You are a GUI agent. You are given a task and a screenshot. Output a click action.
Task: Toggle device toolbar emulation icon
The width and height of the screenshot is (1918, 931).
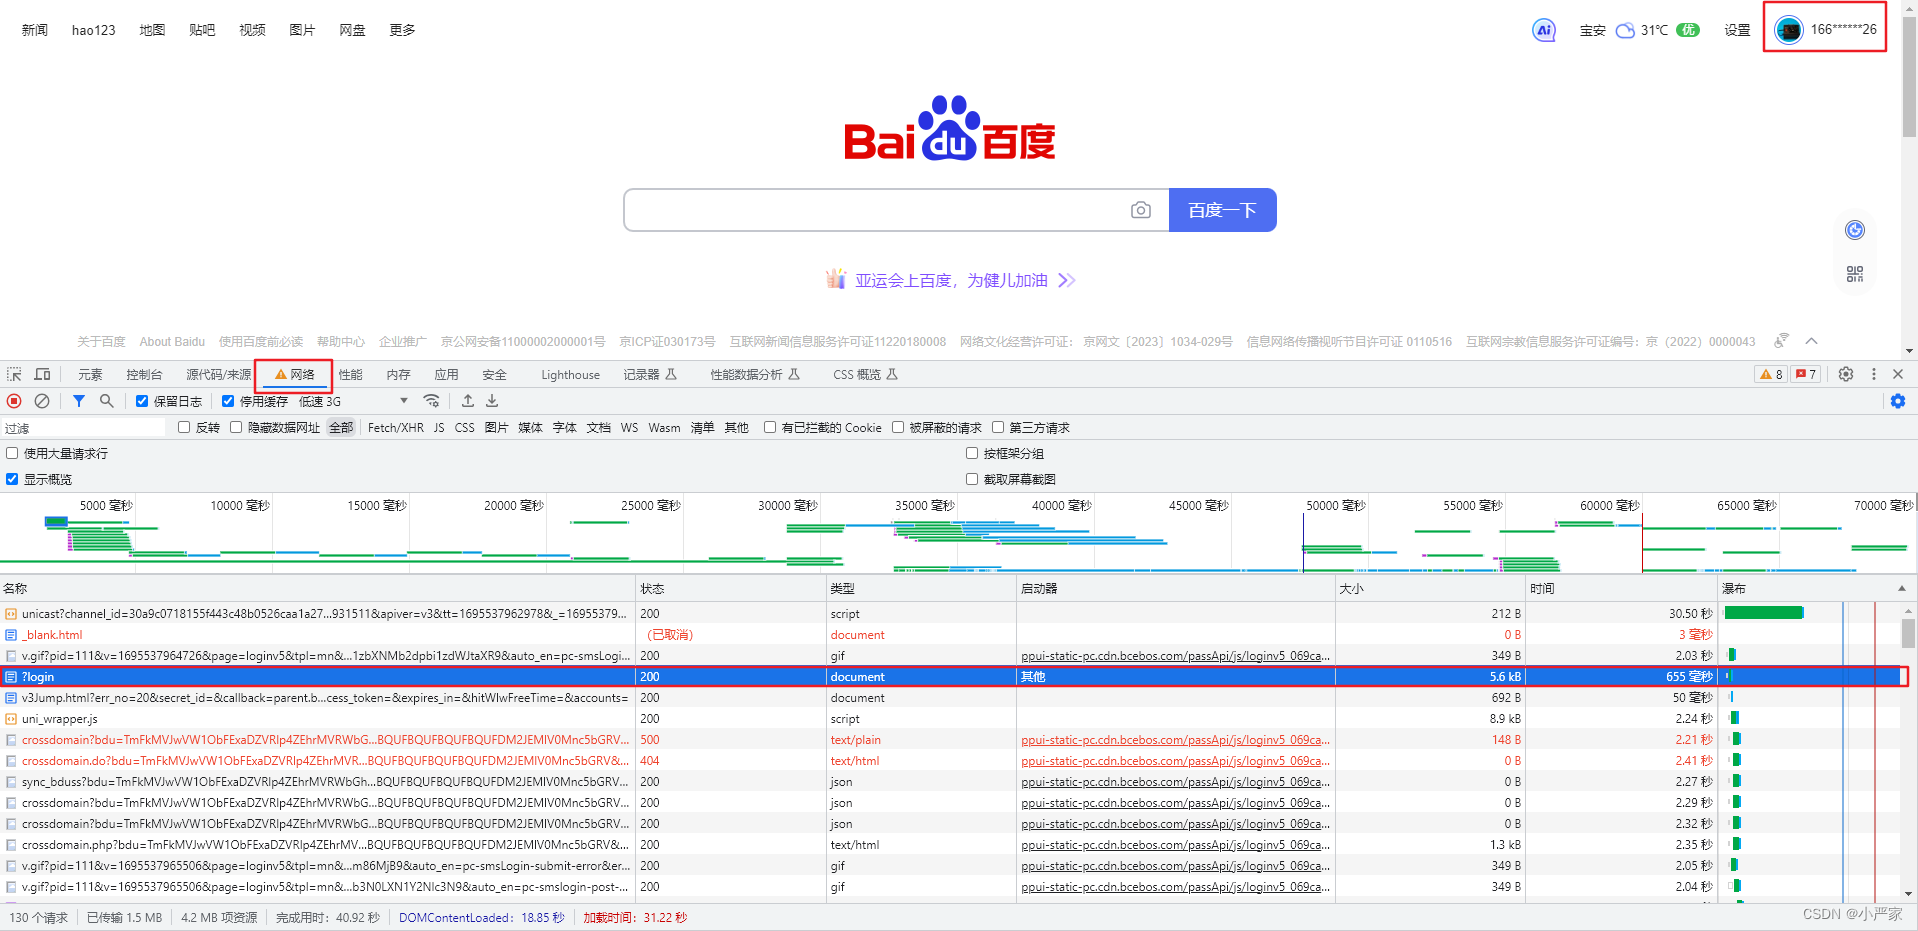pyautogui.click(x=42, y=374)
